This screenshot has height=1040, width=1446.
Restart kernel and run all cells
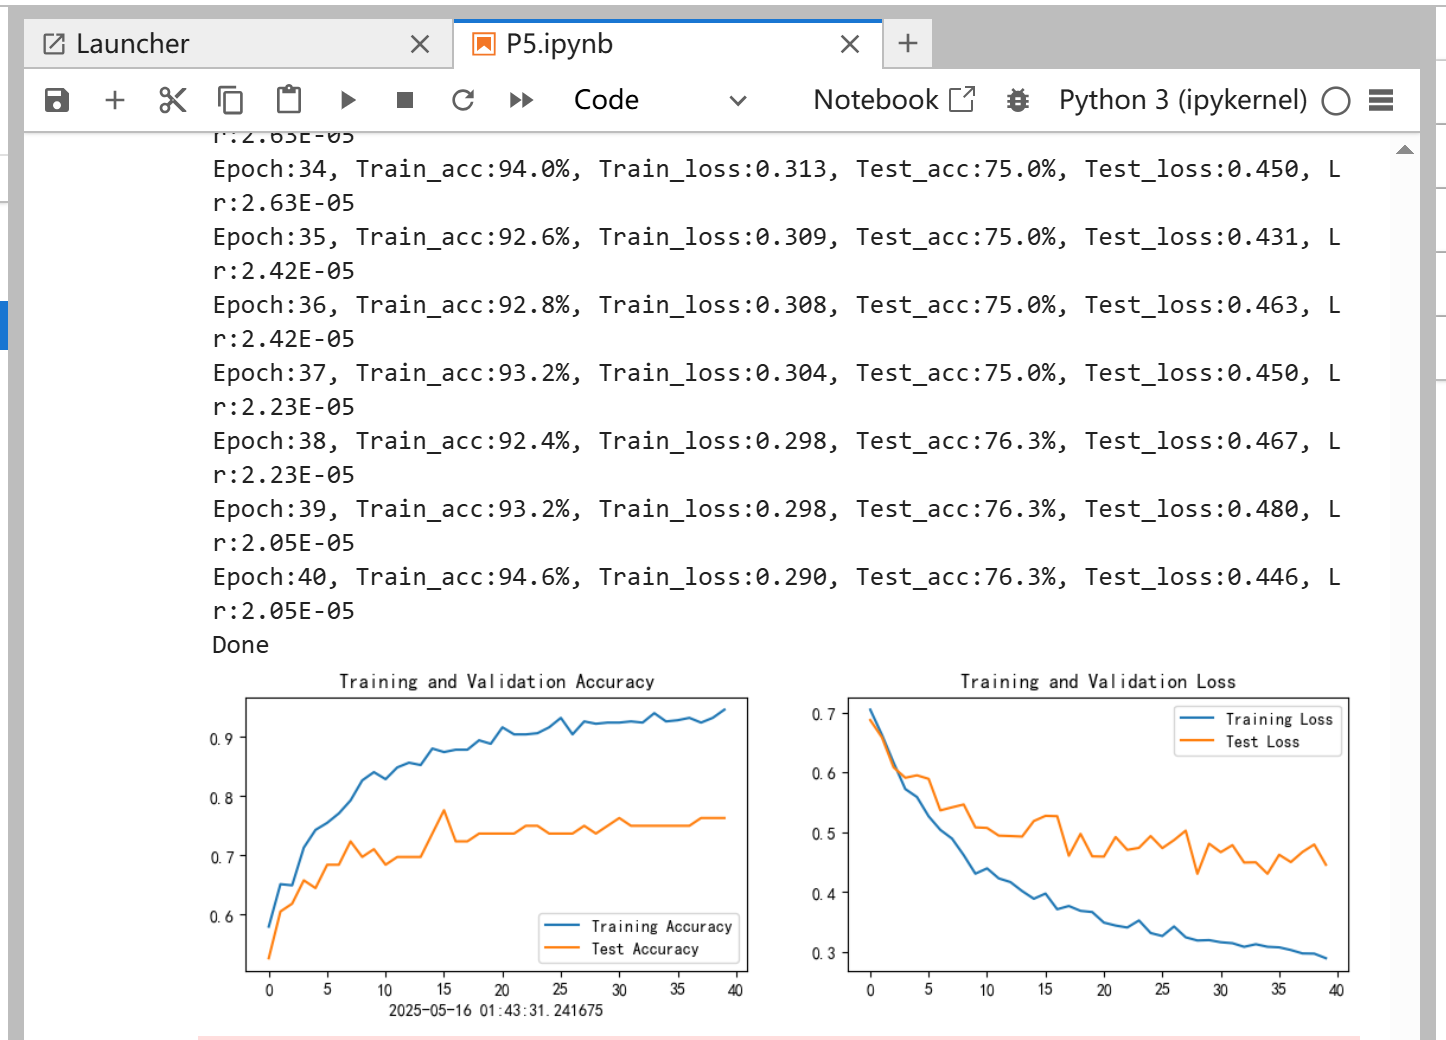tap(521, 100)
